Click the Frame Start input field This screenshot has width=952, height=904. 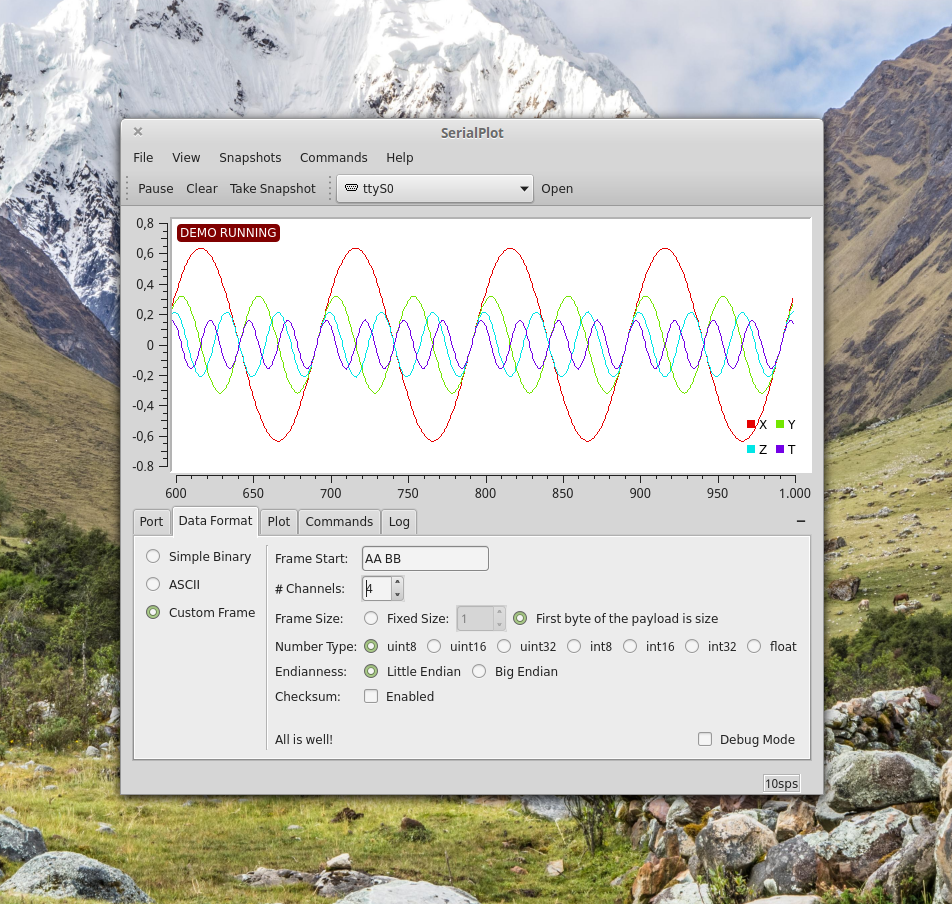[425, 559]
